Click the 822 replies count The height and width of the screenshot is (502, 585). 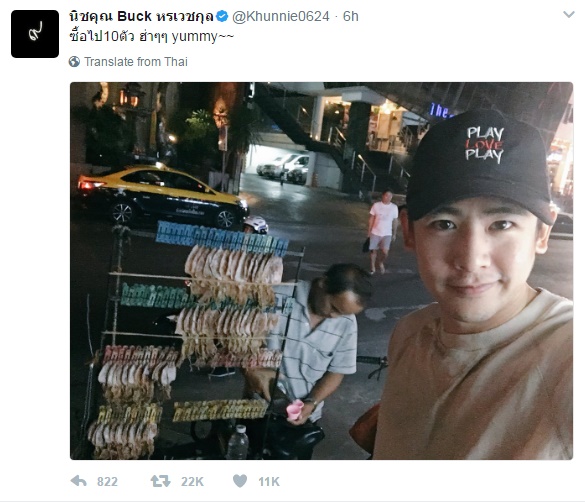[107, 481]
